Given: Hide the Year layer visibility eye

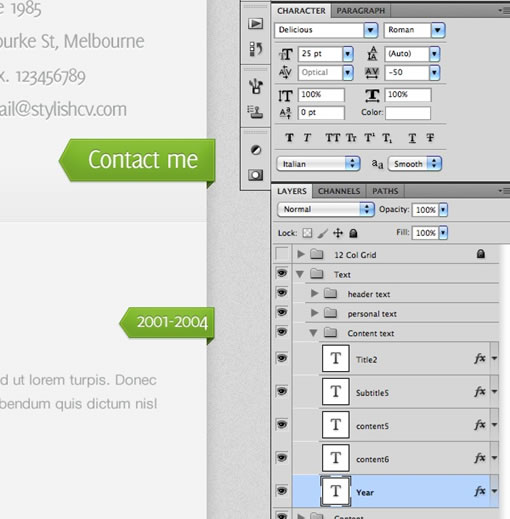Looking at the screenshot, I should (x=282, y=491).
